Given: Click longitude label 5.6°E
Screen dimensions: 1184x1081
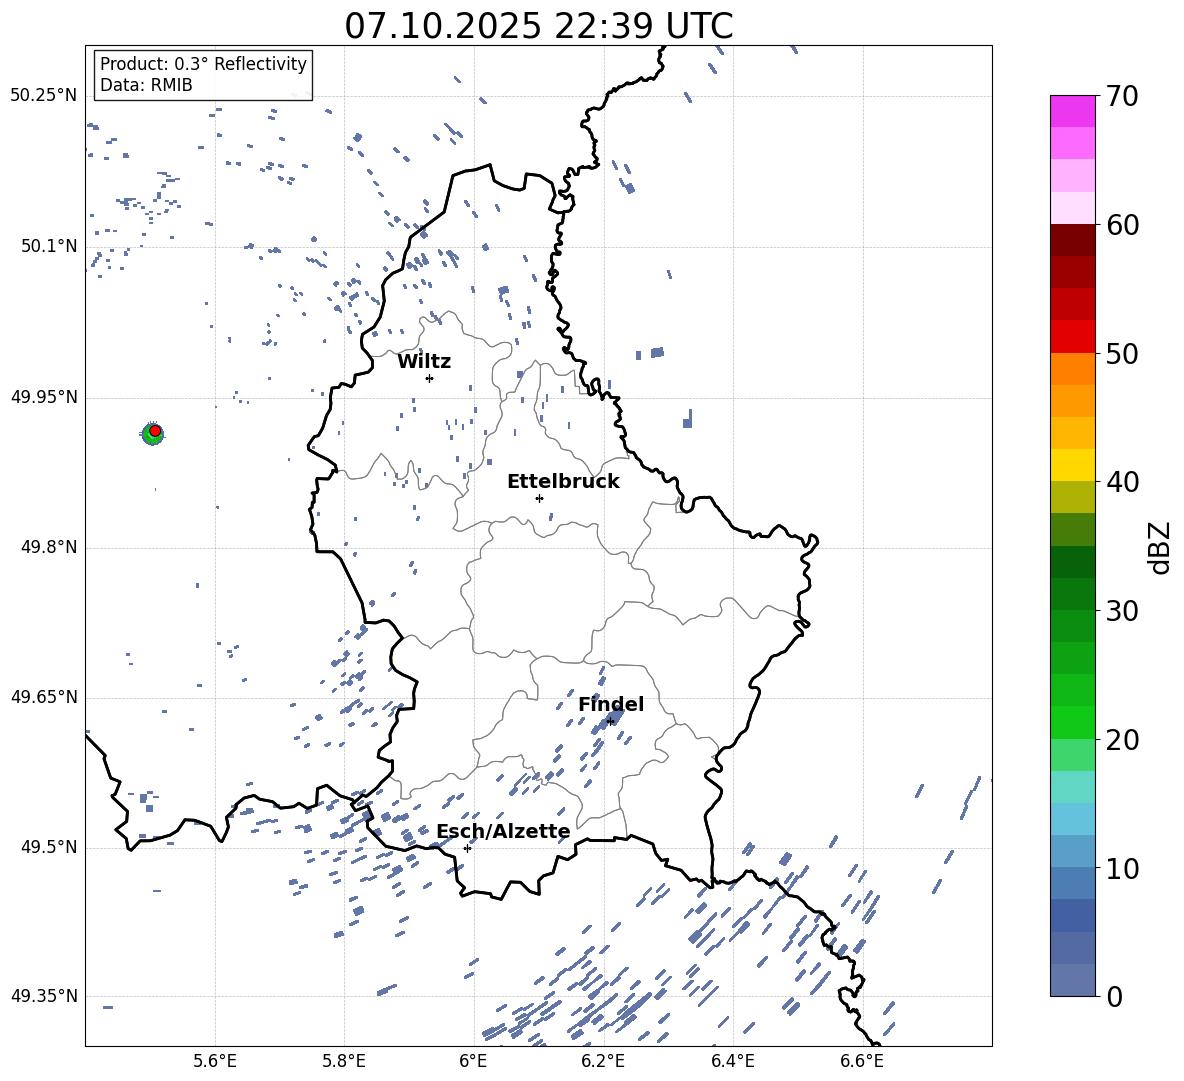Looking at the screenshot, I should coord(215,1061).
